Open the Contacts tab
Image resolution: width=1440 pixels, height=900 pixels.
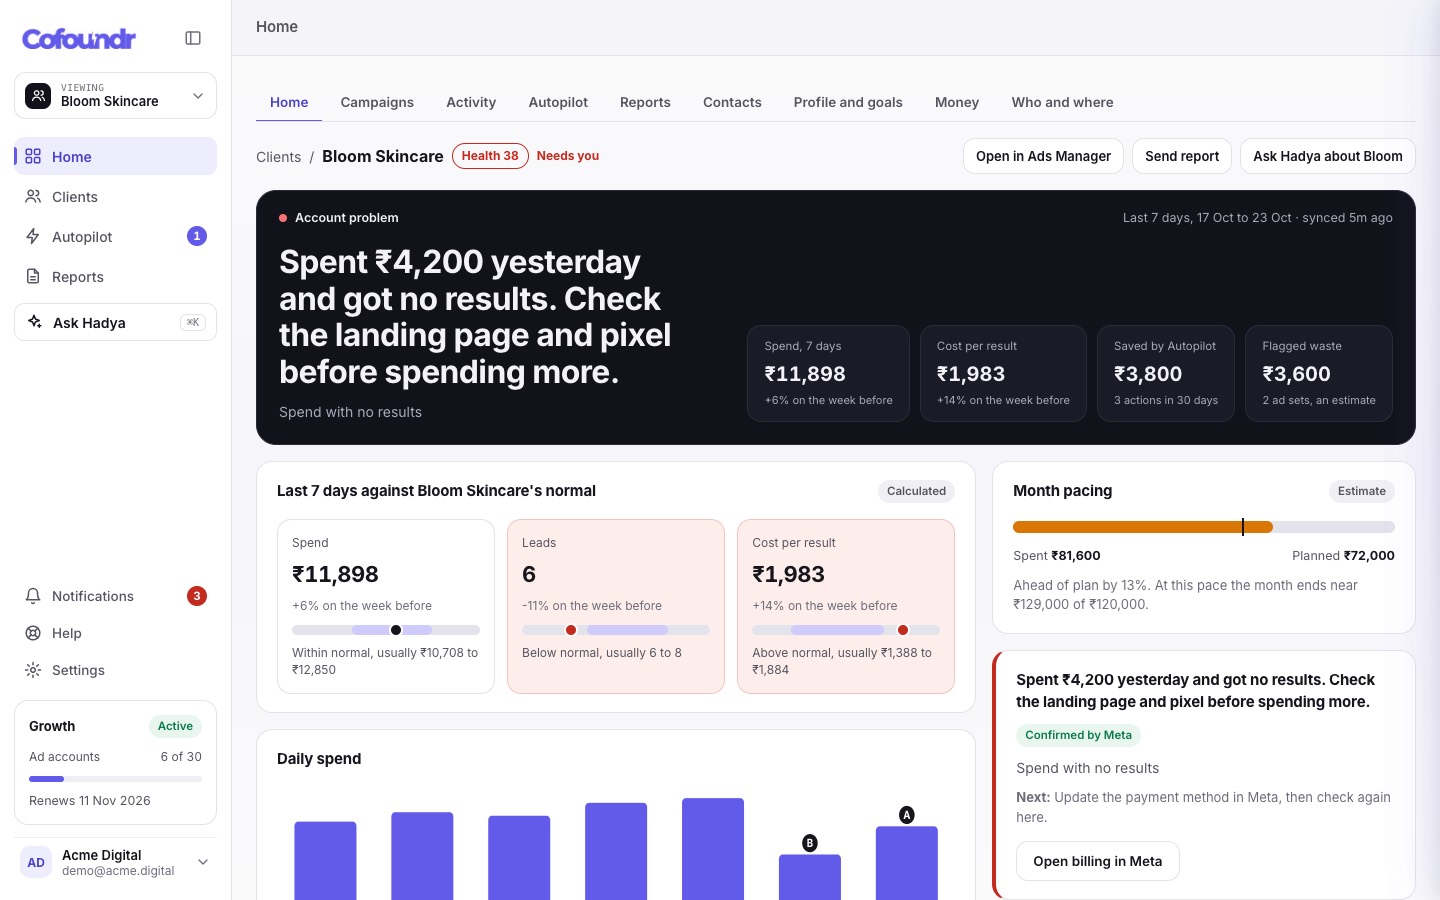[x=732, y=102]
